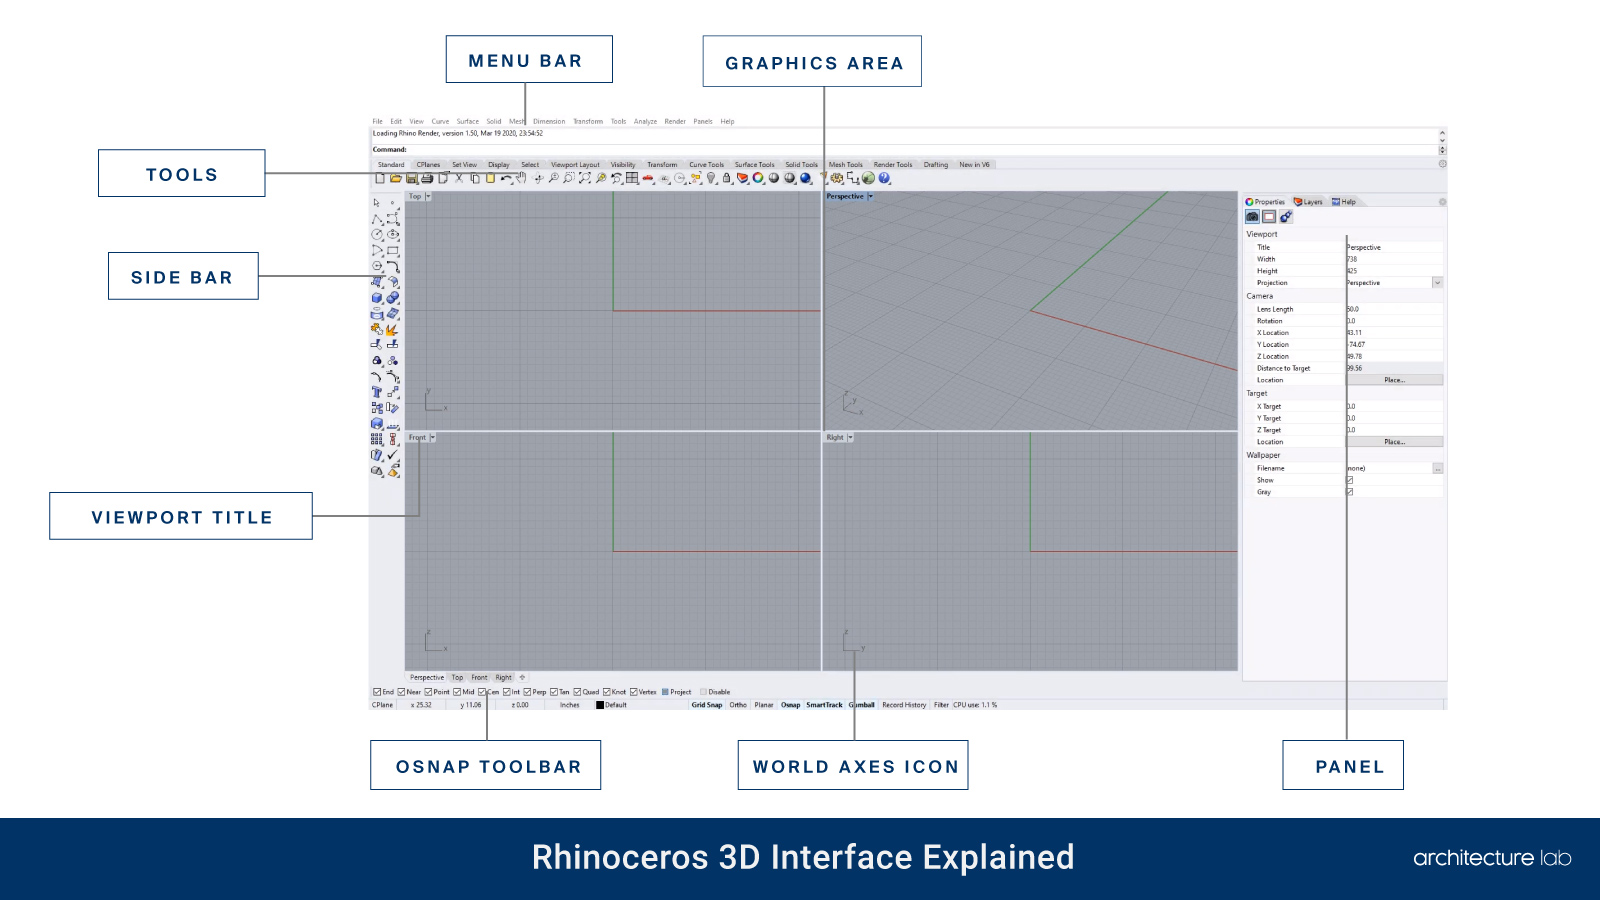Switch to the Surface Tools toolbar tab
The image size is (1600, 900).
(x=754, y=165)
